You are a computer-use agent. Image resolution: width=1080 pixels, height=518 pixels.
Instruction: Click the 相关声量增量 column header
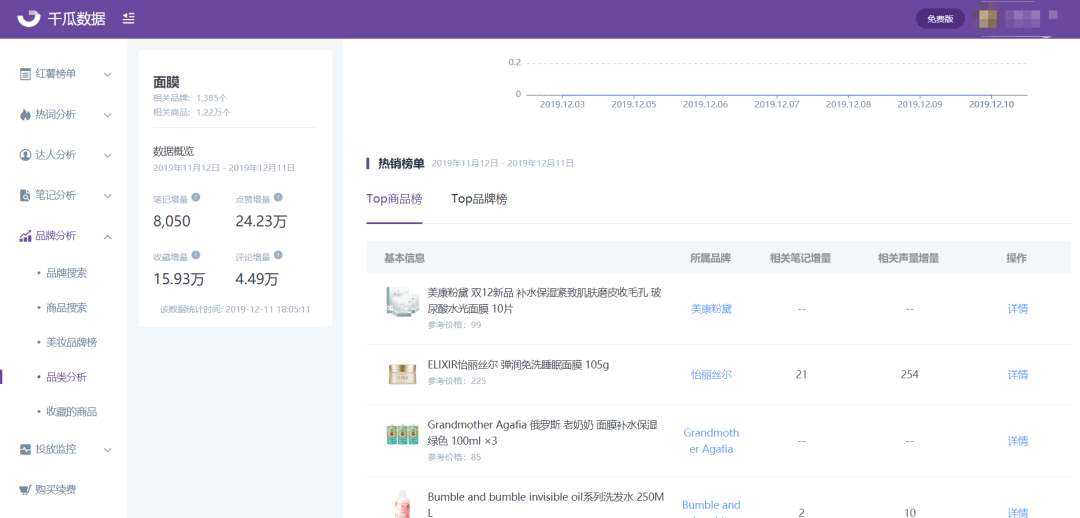pyautogui.click(x=908, y=258)
